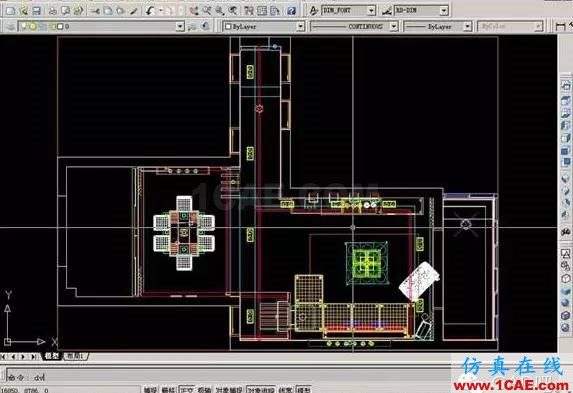Screen dimensions: 573x393
Task: Toggle 模型 model/paper button in status bar
Action: point(304,390)
